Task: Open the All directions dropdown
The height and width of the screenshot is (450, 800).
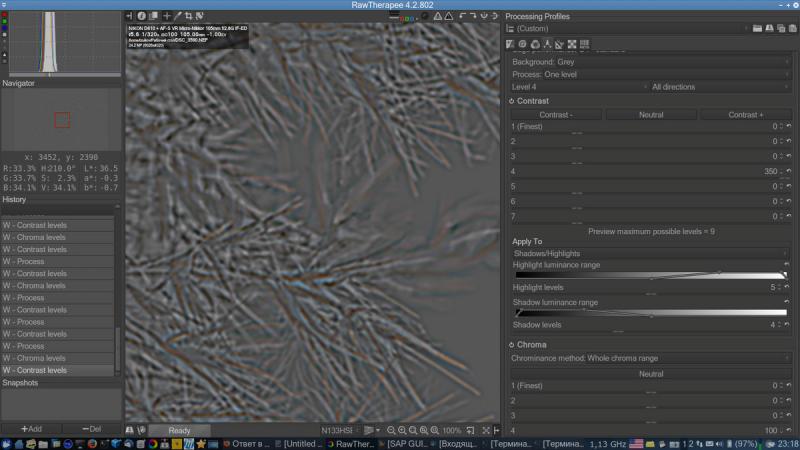Action: coord(721,87)
